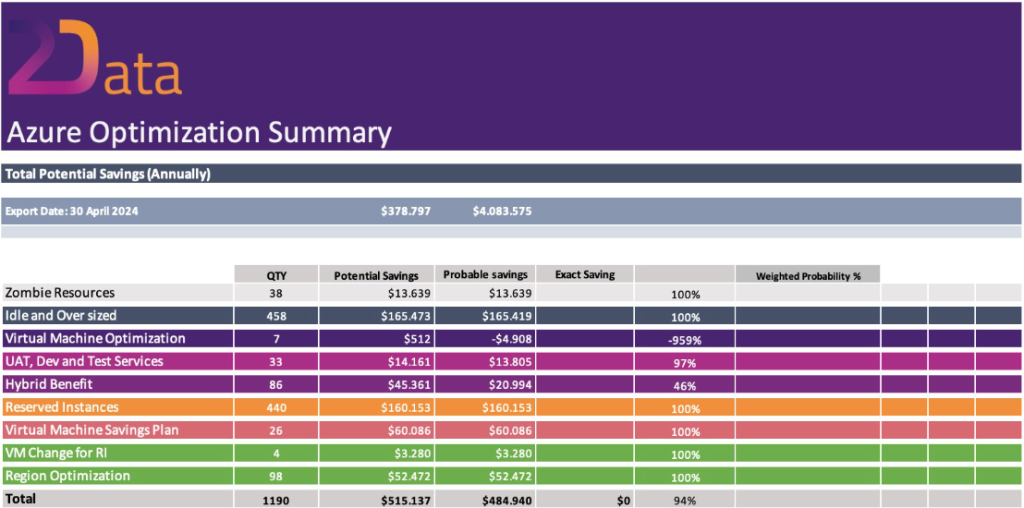The image size is (1024, 508).
Task: Select the orange Reserved Instances row label
Action: click(62, 407)
